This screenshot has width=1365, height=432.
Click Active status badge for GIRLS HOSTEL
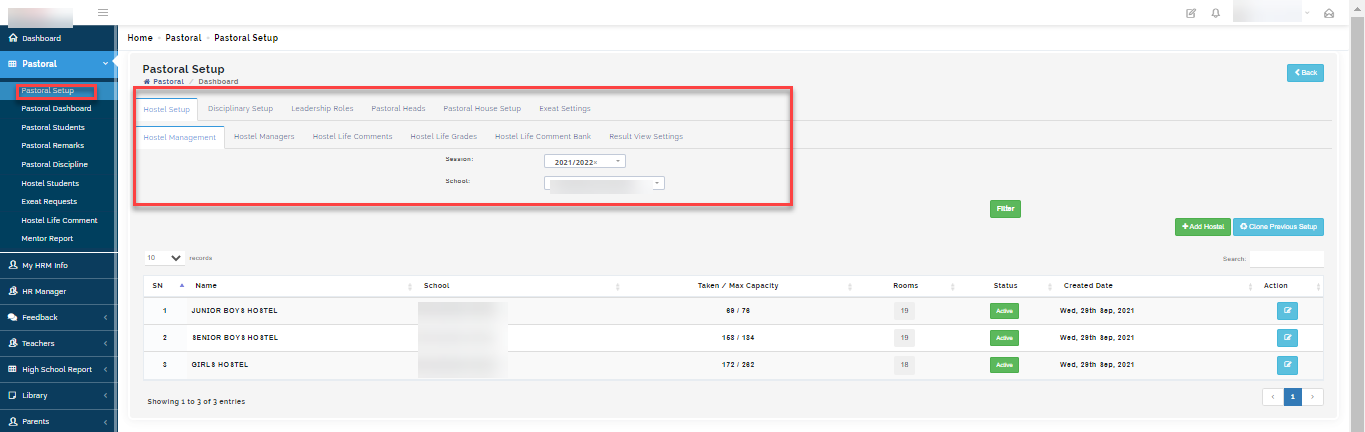1004,364
